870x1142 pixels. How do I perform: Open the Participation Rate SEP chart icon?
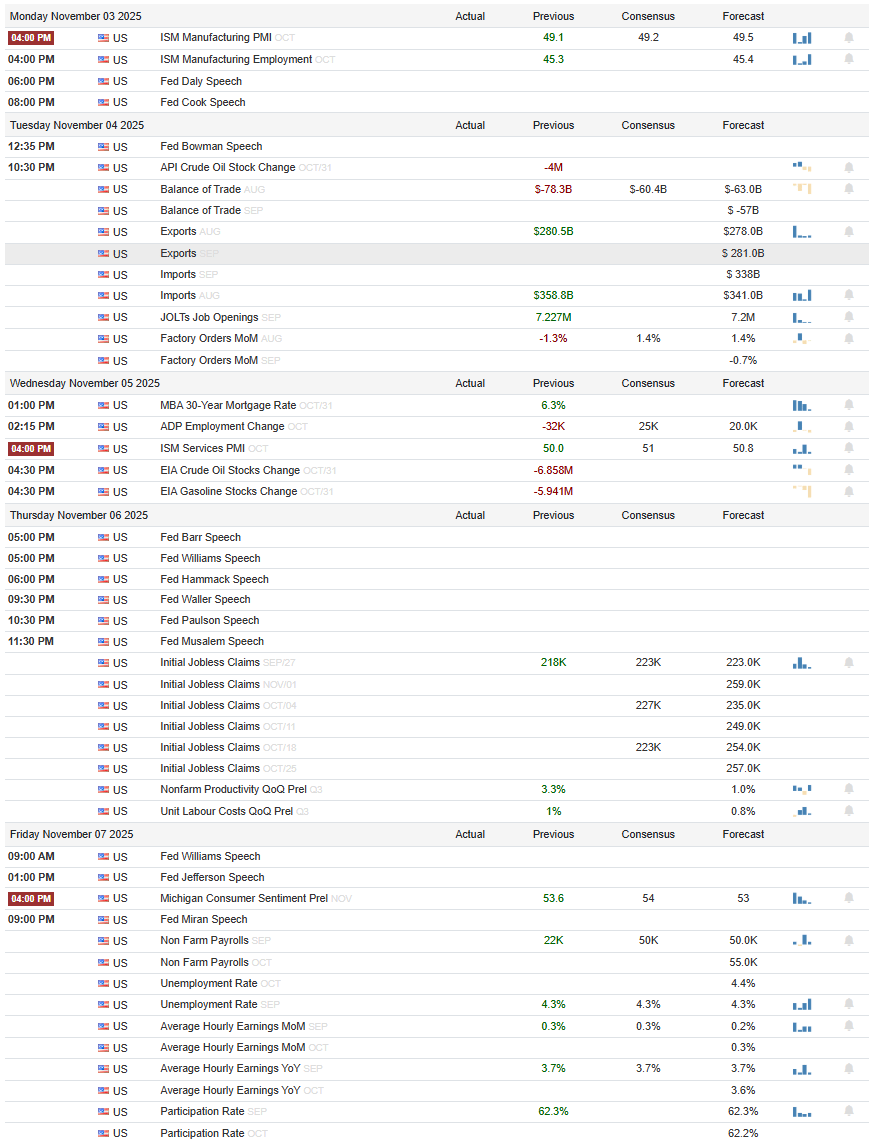tap(802, 1112)
